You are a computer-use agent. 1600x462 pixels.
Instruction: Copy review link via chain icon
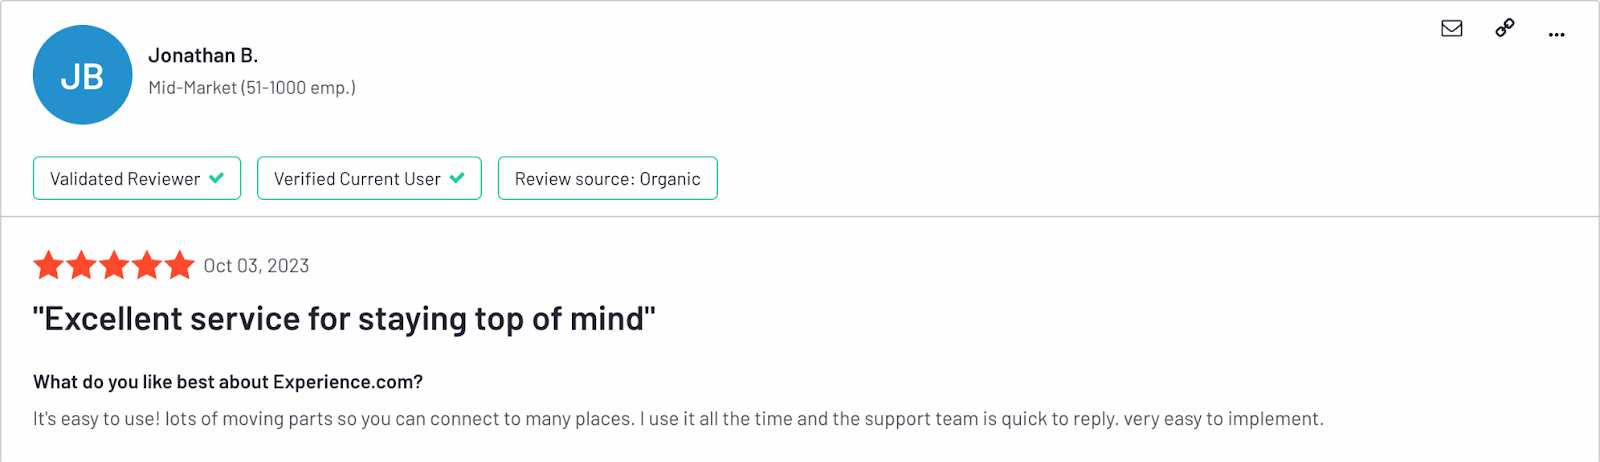[x=1505, y=28]
